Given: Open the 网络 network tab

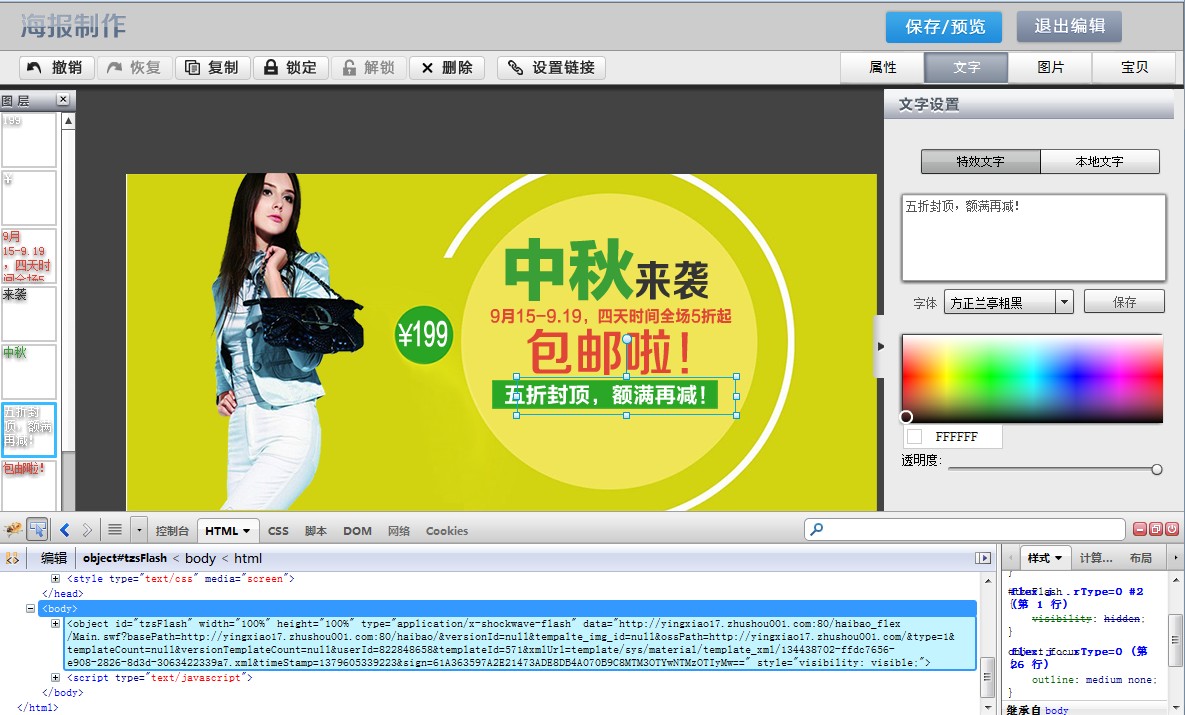Looking at the screenshot, I should 399,531.
